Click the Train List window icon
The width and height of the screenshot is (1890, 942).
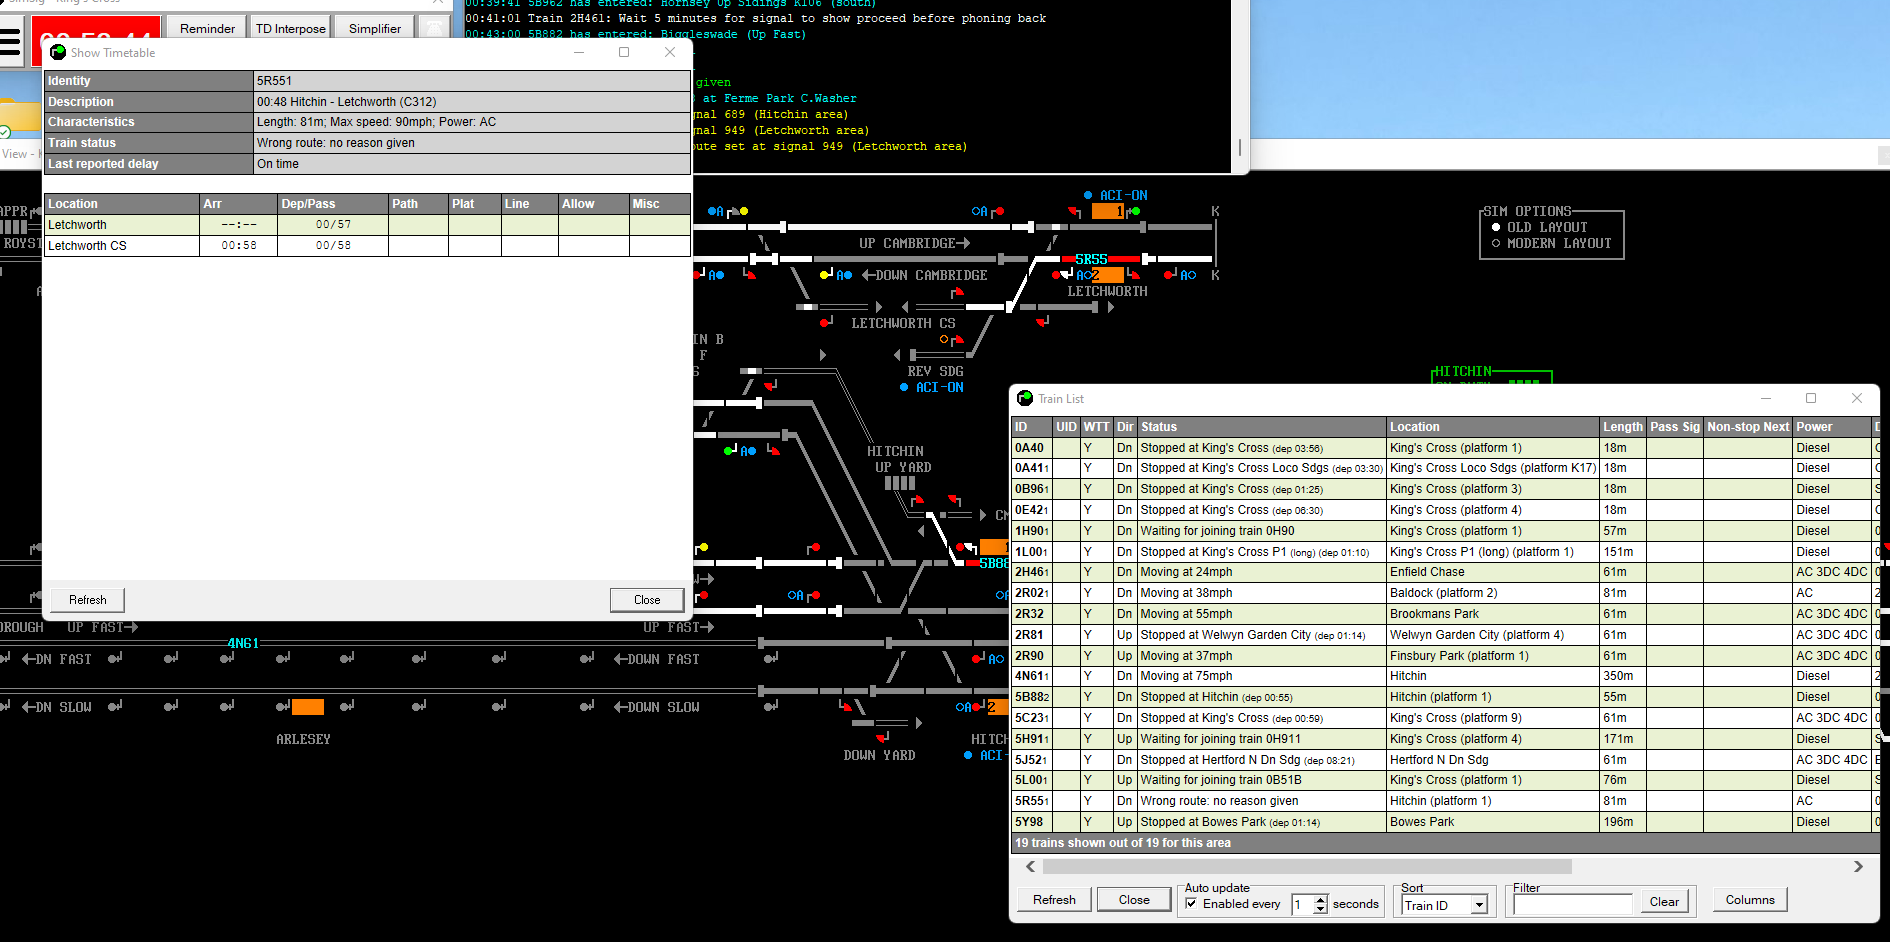pyautogui.click(x=1024, y=398)
